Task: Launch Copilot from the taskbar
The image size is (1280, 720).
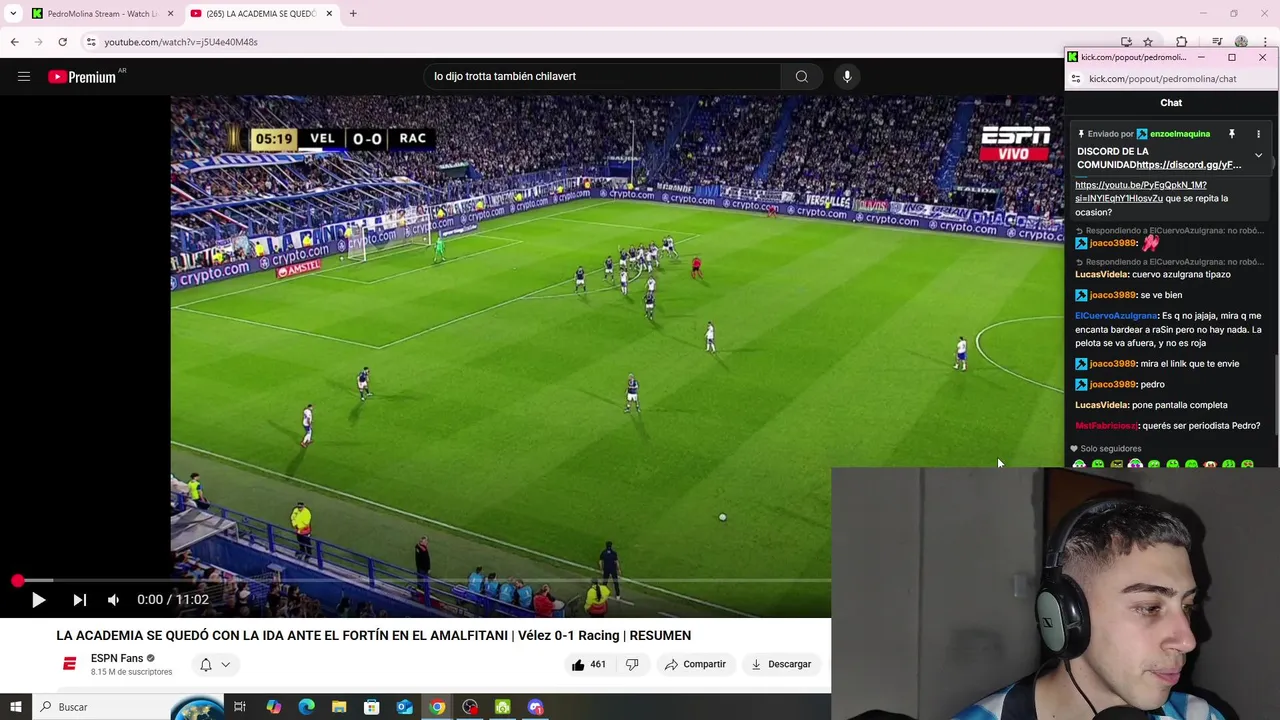Action: pyautogui.click(x=274, y=707)
